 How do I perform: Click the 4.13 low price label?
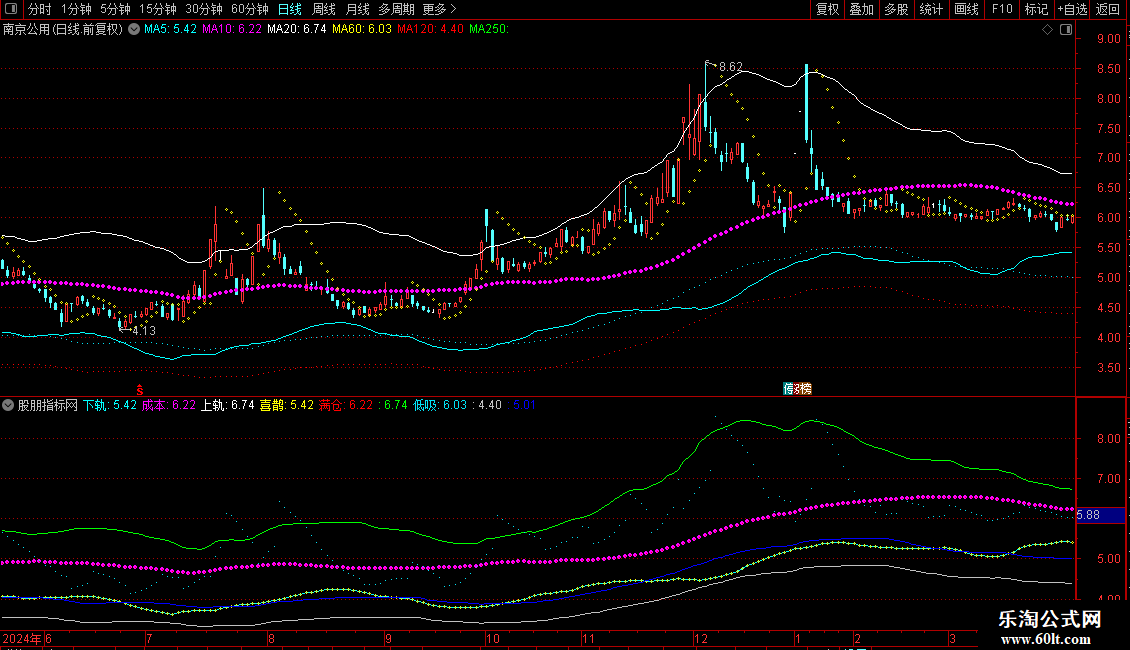pos(144,331)
